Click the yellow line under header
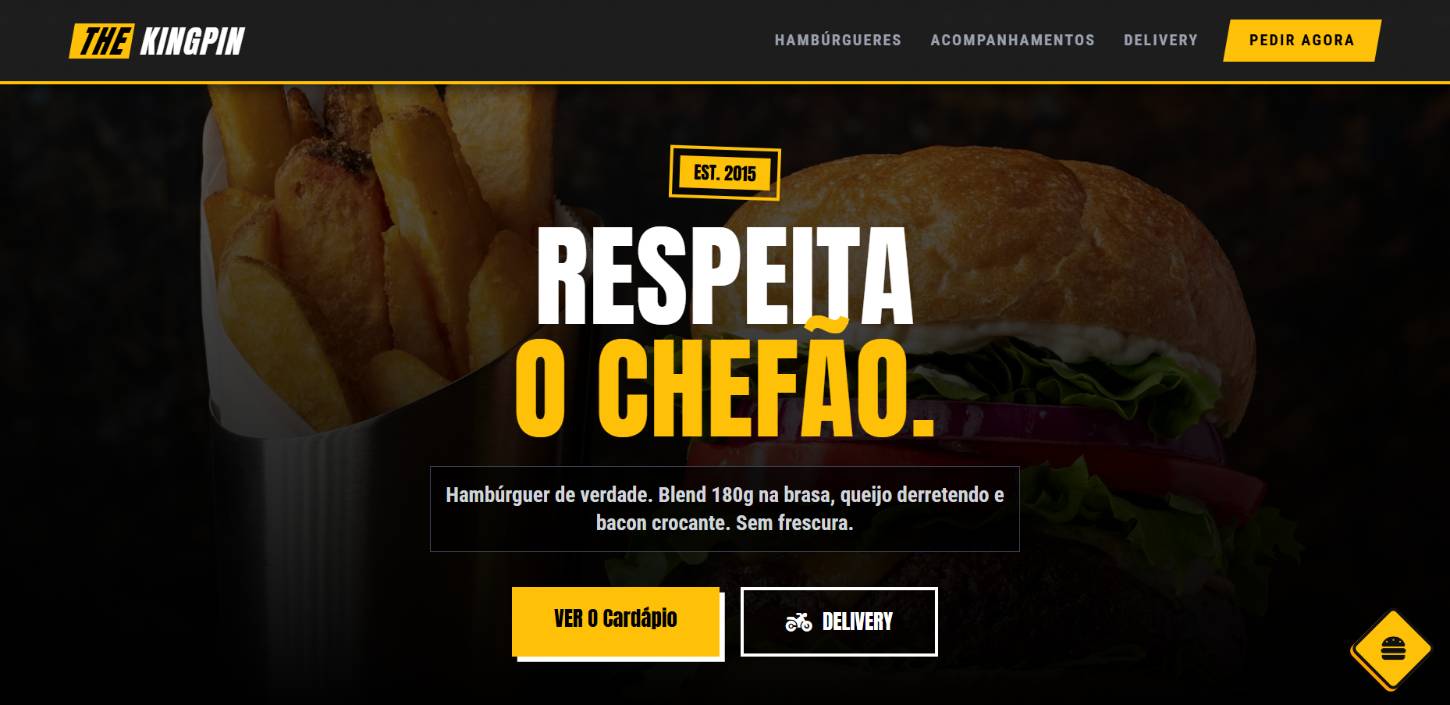1450x705 pixels. [725, 82]
